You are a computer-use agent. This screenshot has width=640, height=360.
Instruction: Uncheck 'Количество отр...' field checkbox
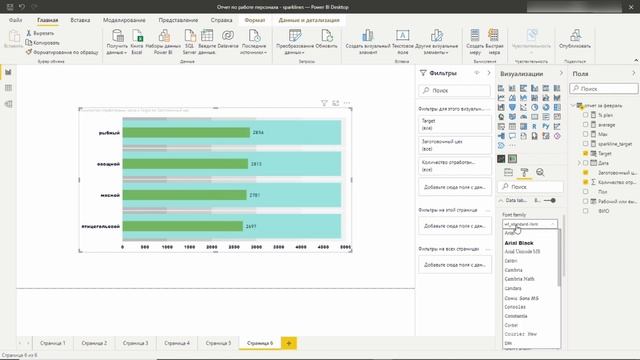pos(585,182)
